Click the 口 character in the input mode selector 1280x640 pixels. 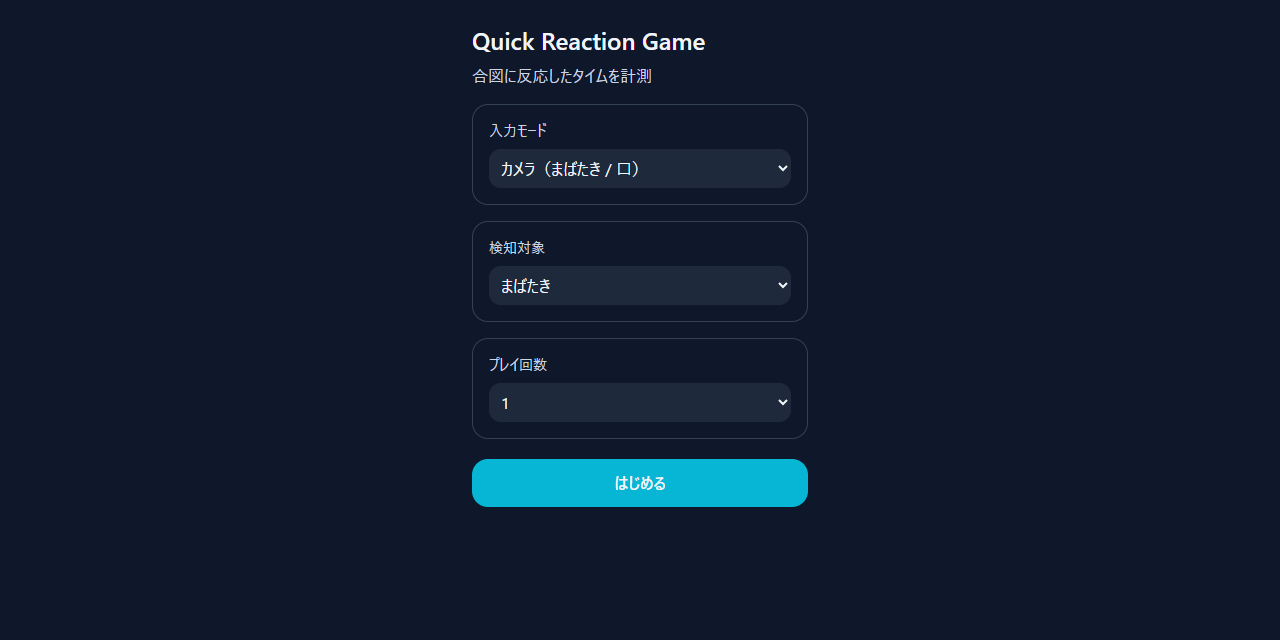pyautogui.click(x=623, y=170)
